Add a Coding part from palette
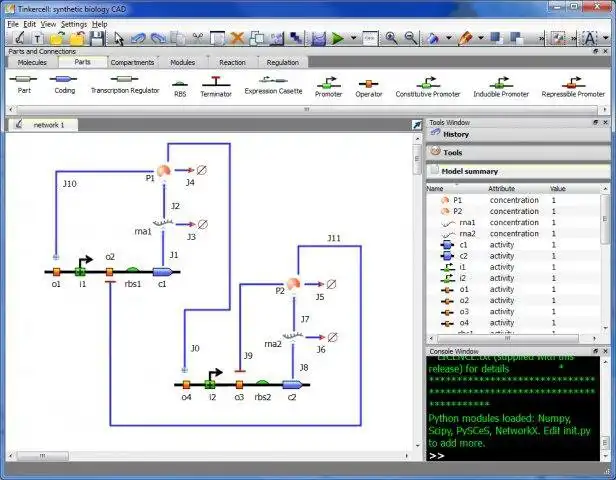The height and width of the screenshot is (480, 616). (x=64, y=84)
